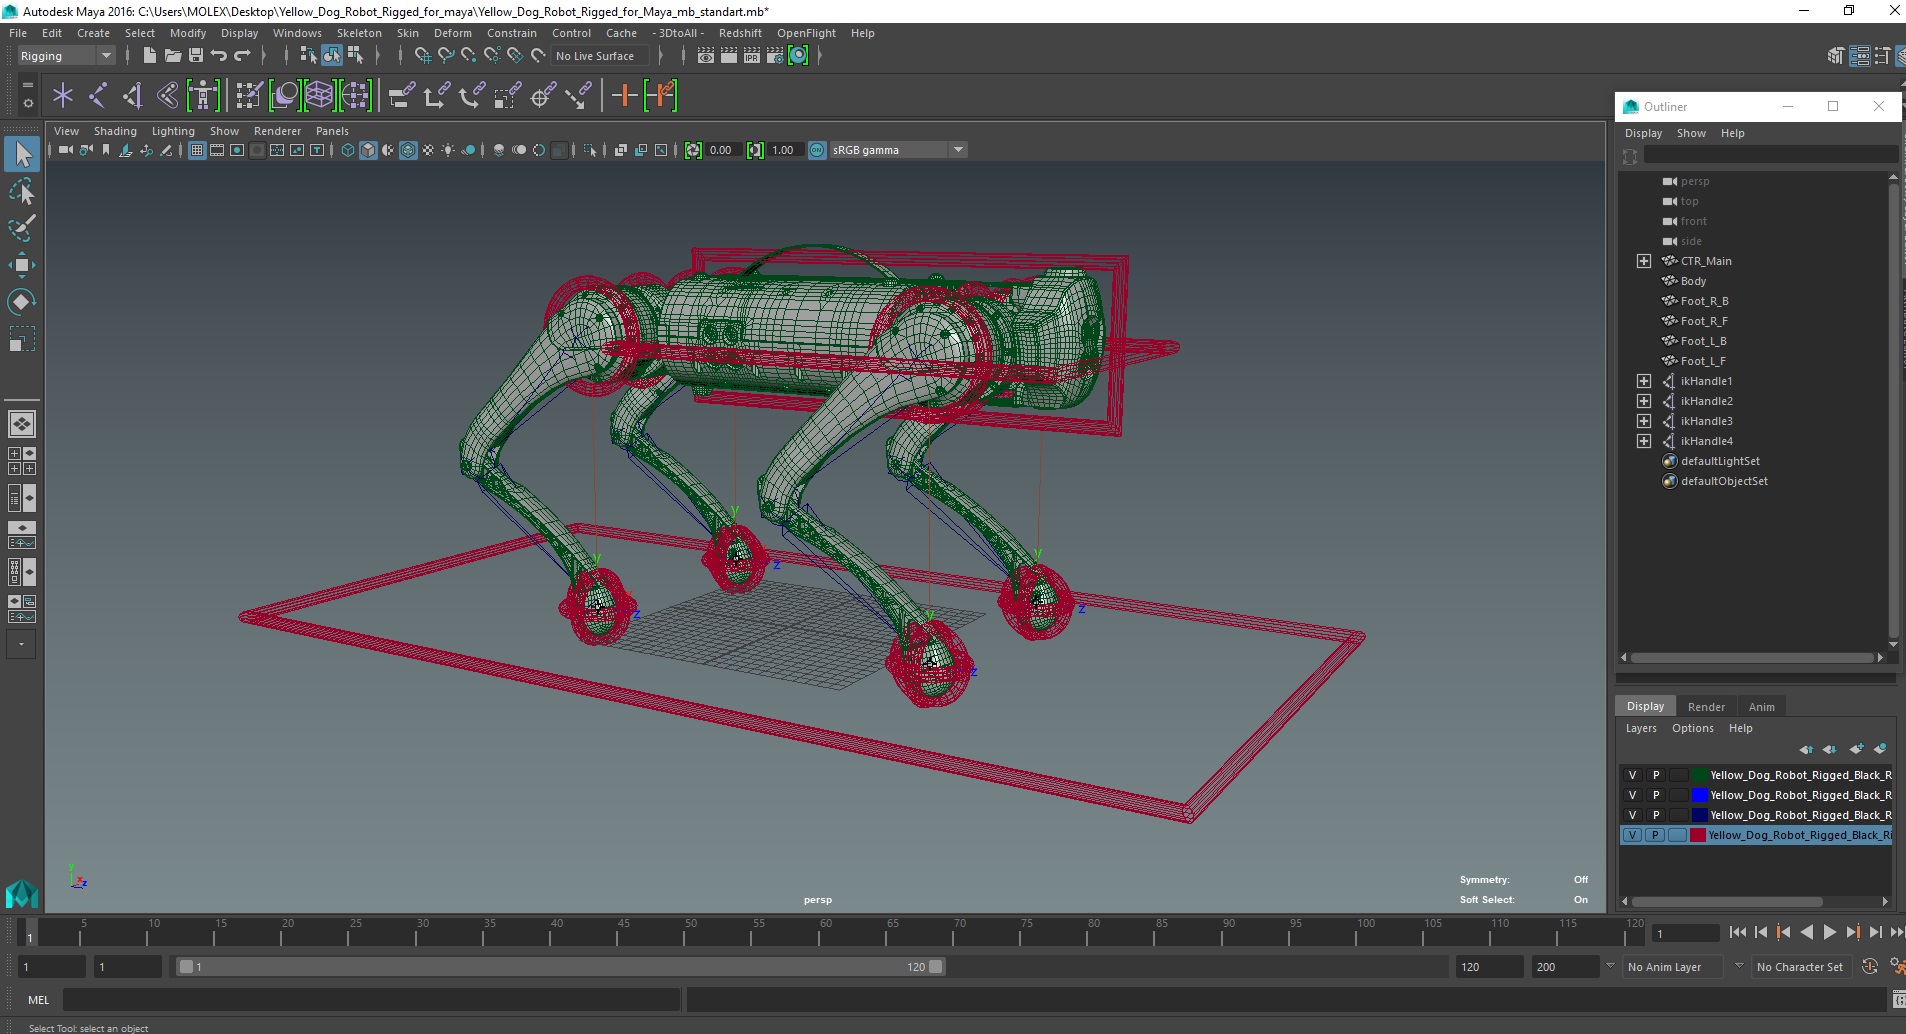Expand CTR_Main in Outliner
The image size is (1906, 1034).
pos(1644,261)
